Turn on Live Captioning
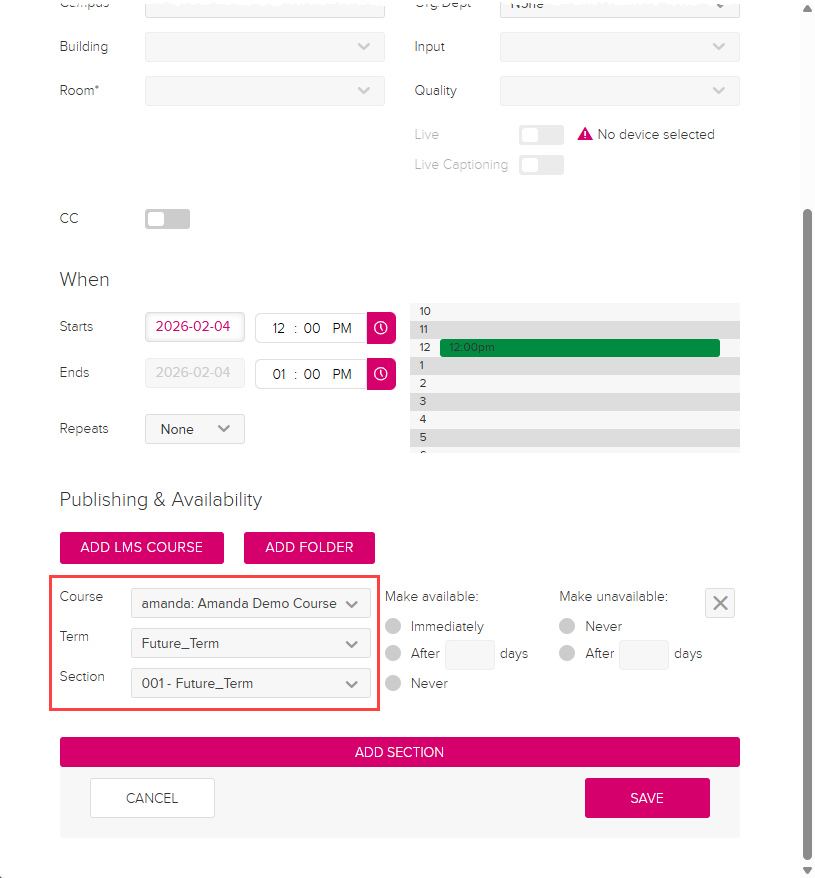This screenshot has height=878, width=815. tap(541, 164)
